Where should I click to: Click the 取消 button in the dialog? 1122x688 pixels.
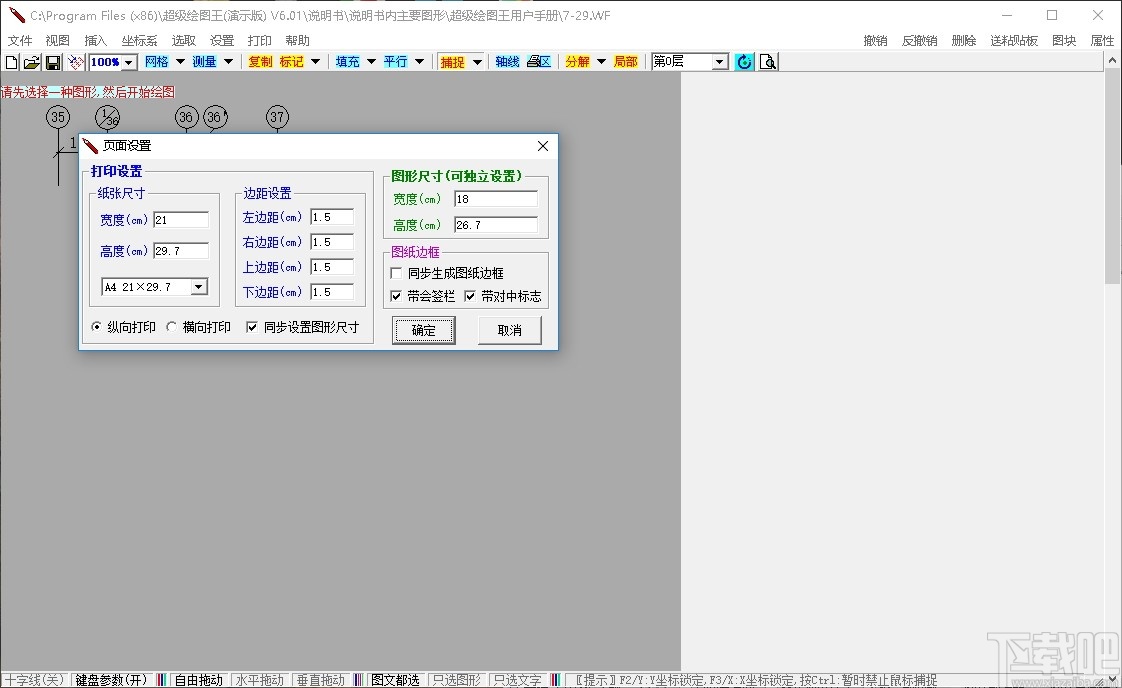click(509, 330)
